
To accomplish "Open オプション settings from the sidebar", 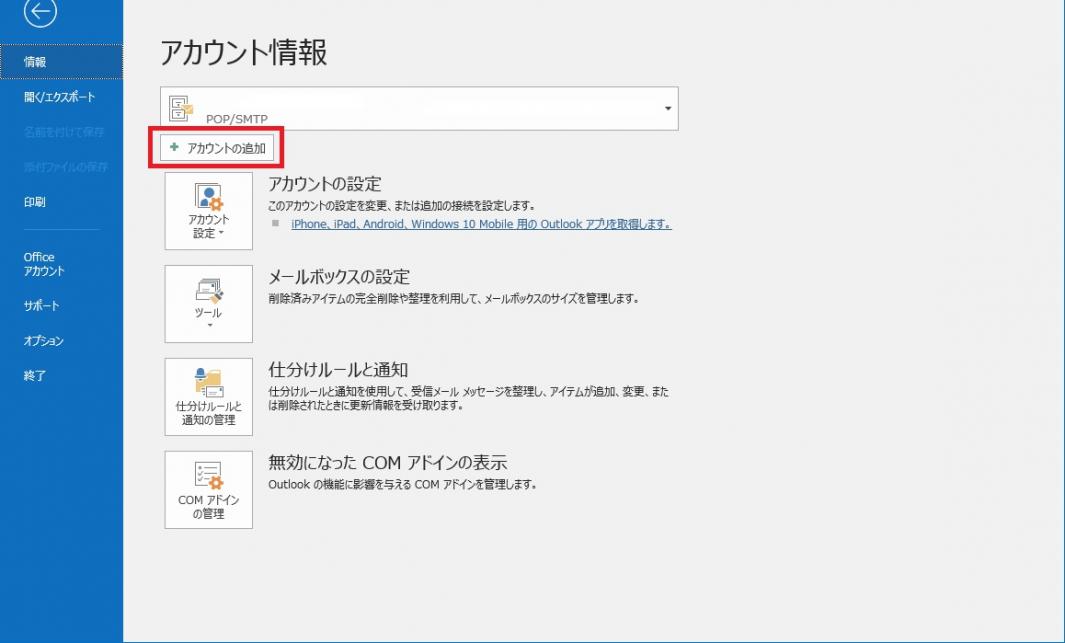I will point(44,341).
